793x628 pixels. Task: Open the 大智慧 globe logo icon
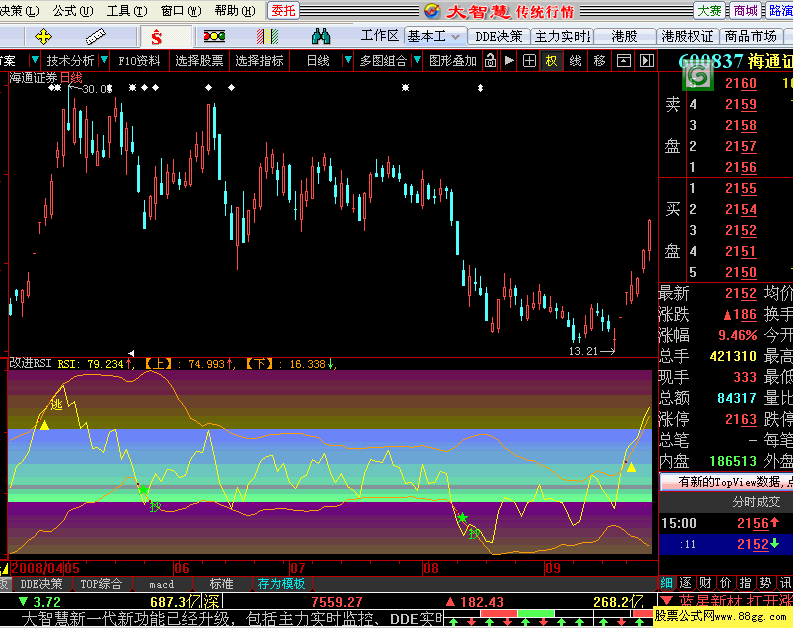432,10
